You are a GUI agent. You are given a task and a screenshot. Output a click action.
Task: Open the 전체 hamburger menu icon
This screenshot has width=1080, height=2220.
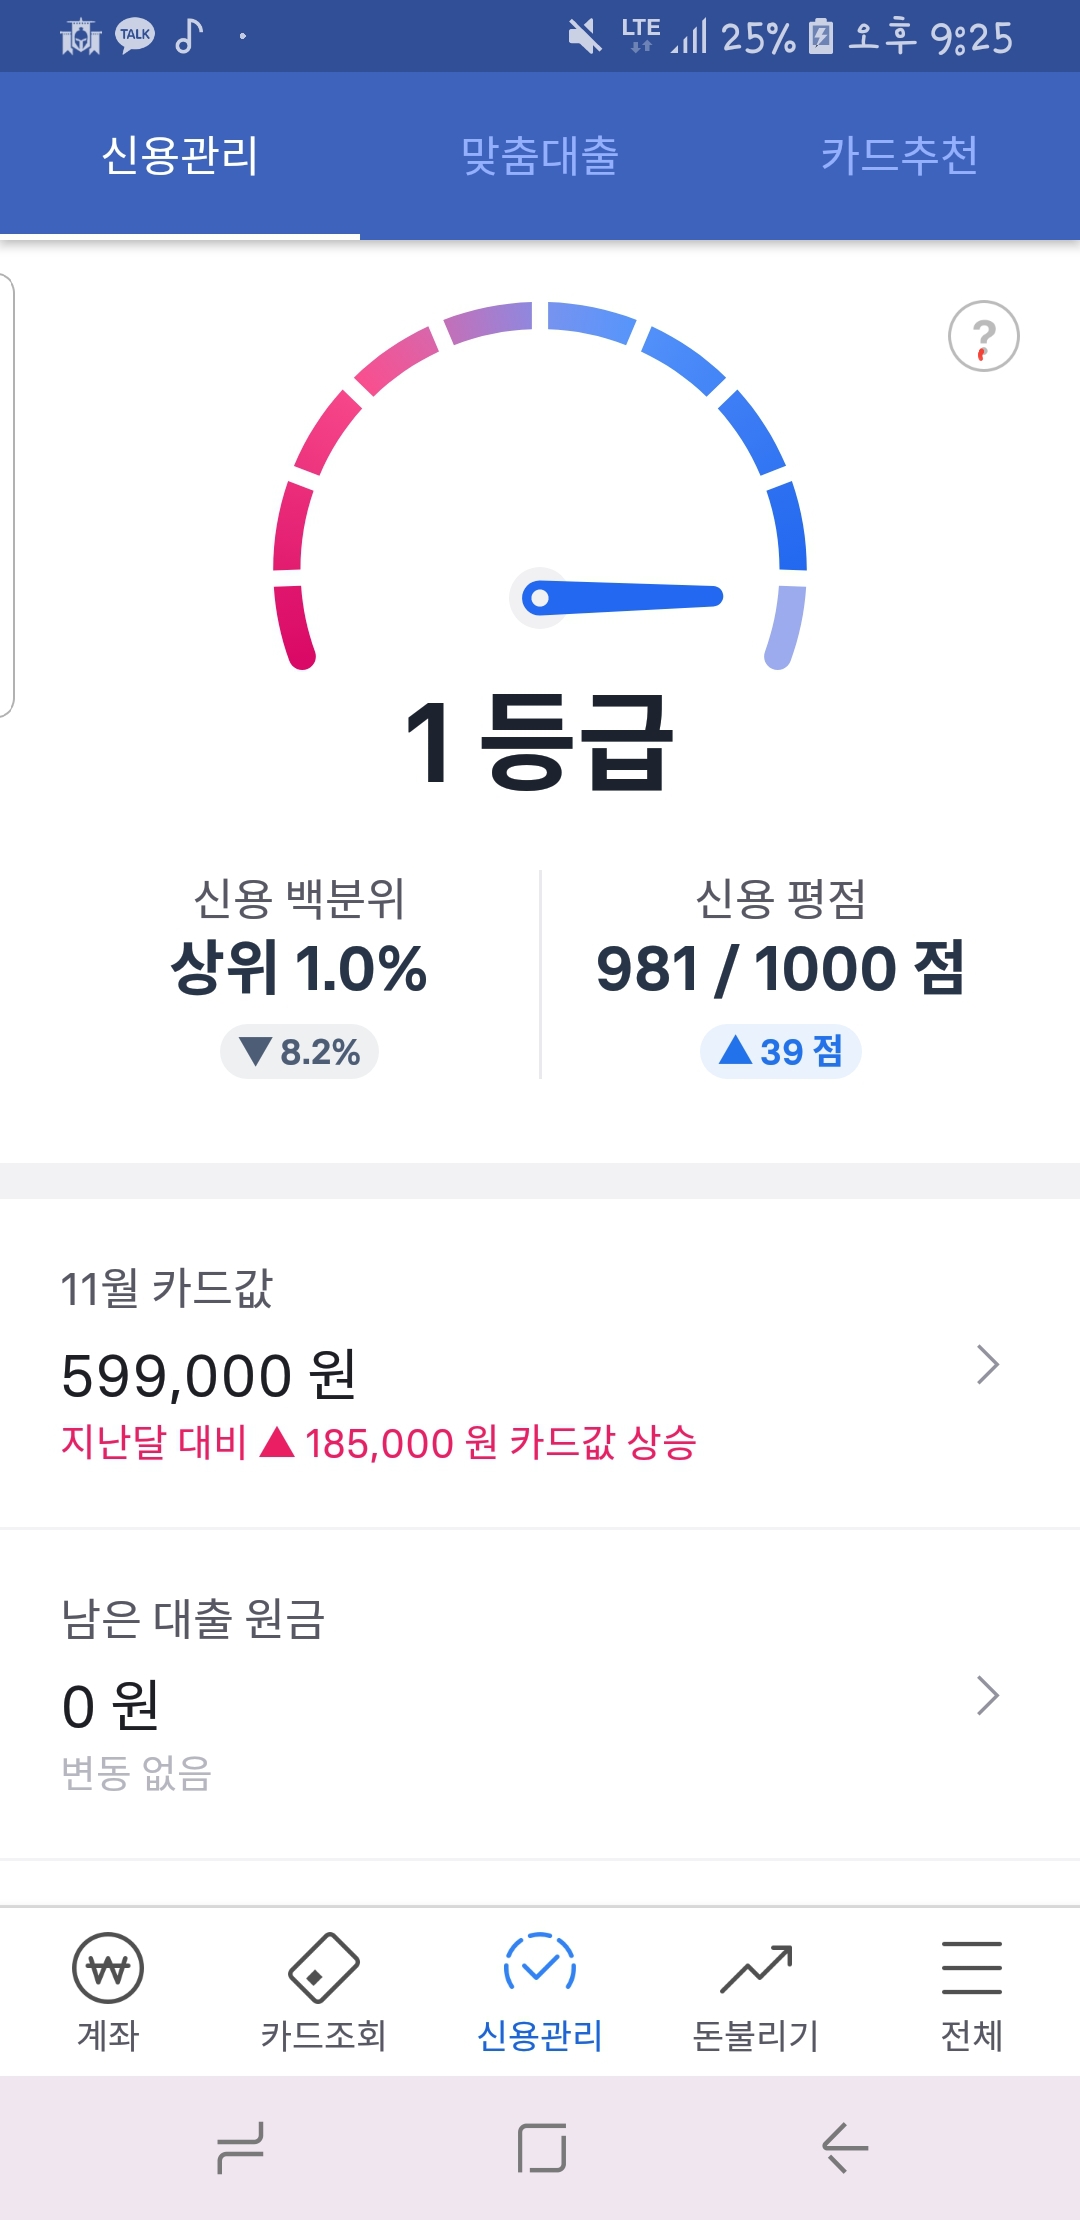pyautogui.click(x=971, y=1968)
